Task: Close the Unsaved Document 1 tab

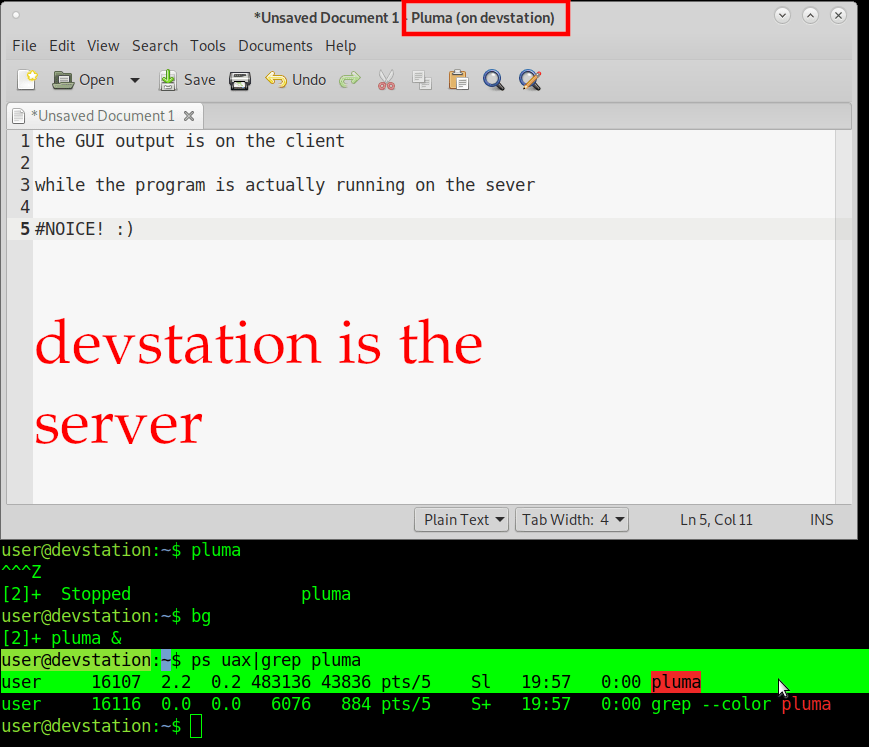Action: click(x=189, y=115)
